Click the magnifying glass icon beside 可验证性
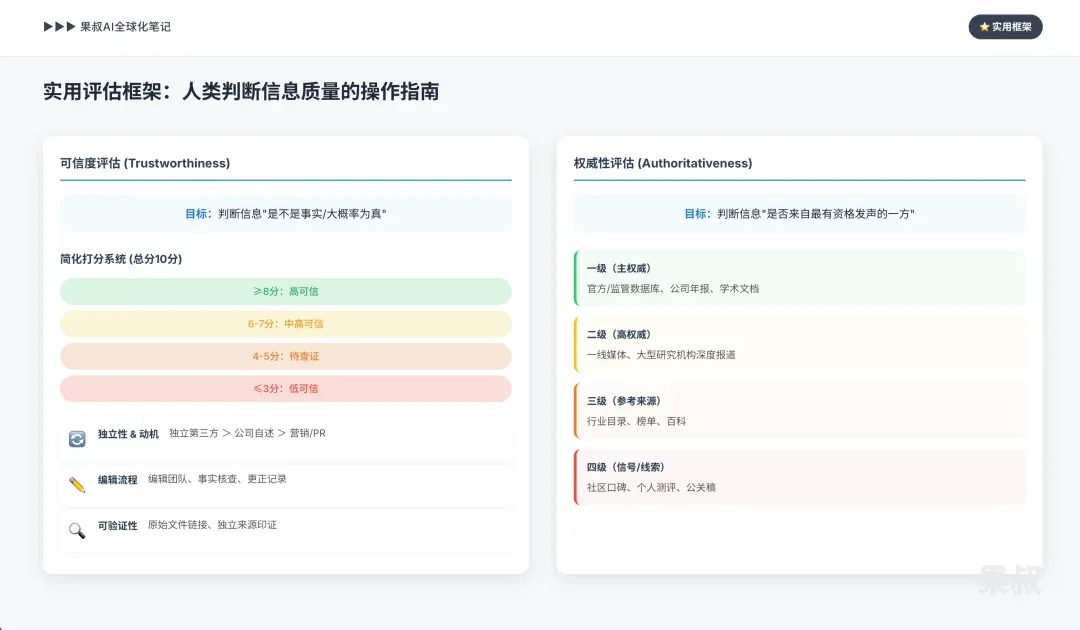This screenshot has width=1080, height=630. (77, 530)
